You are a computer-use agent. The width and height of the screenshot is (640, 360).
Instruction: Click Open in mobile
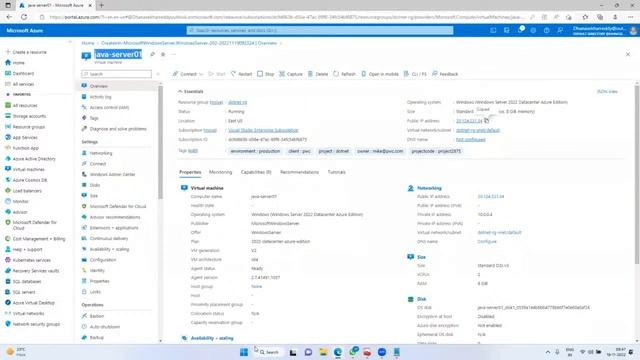click(x=380, y=74)
